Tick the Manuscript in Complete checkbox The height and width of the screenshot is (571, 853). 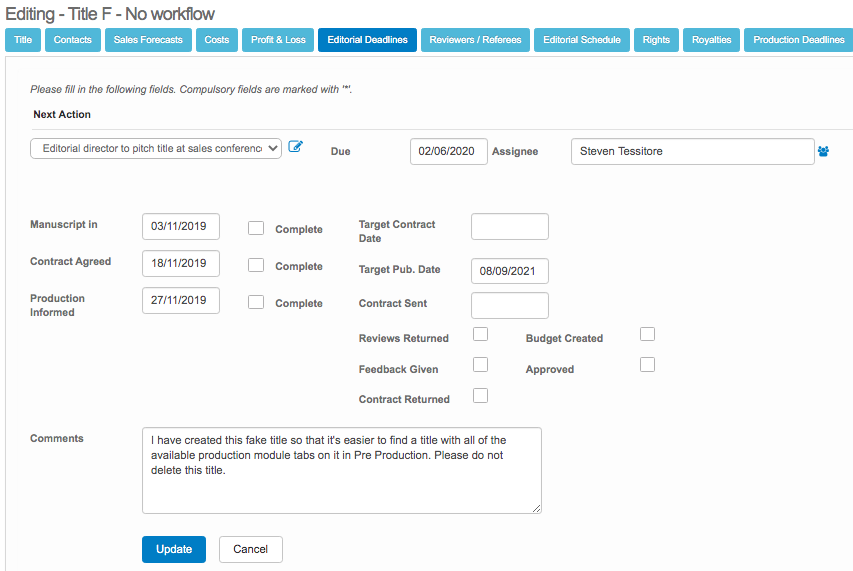(256, 228)
